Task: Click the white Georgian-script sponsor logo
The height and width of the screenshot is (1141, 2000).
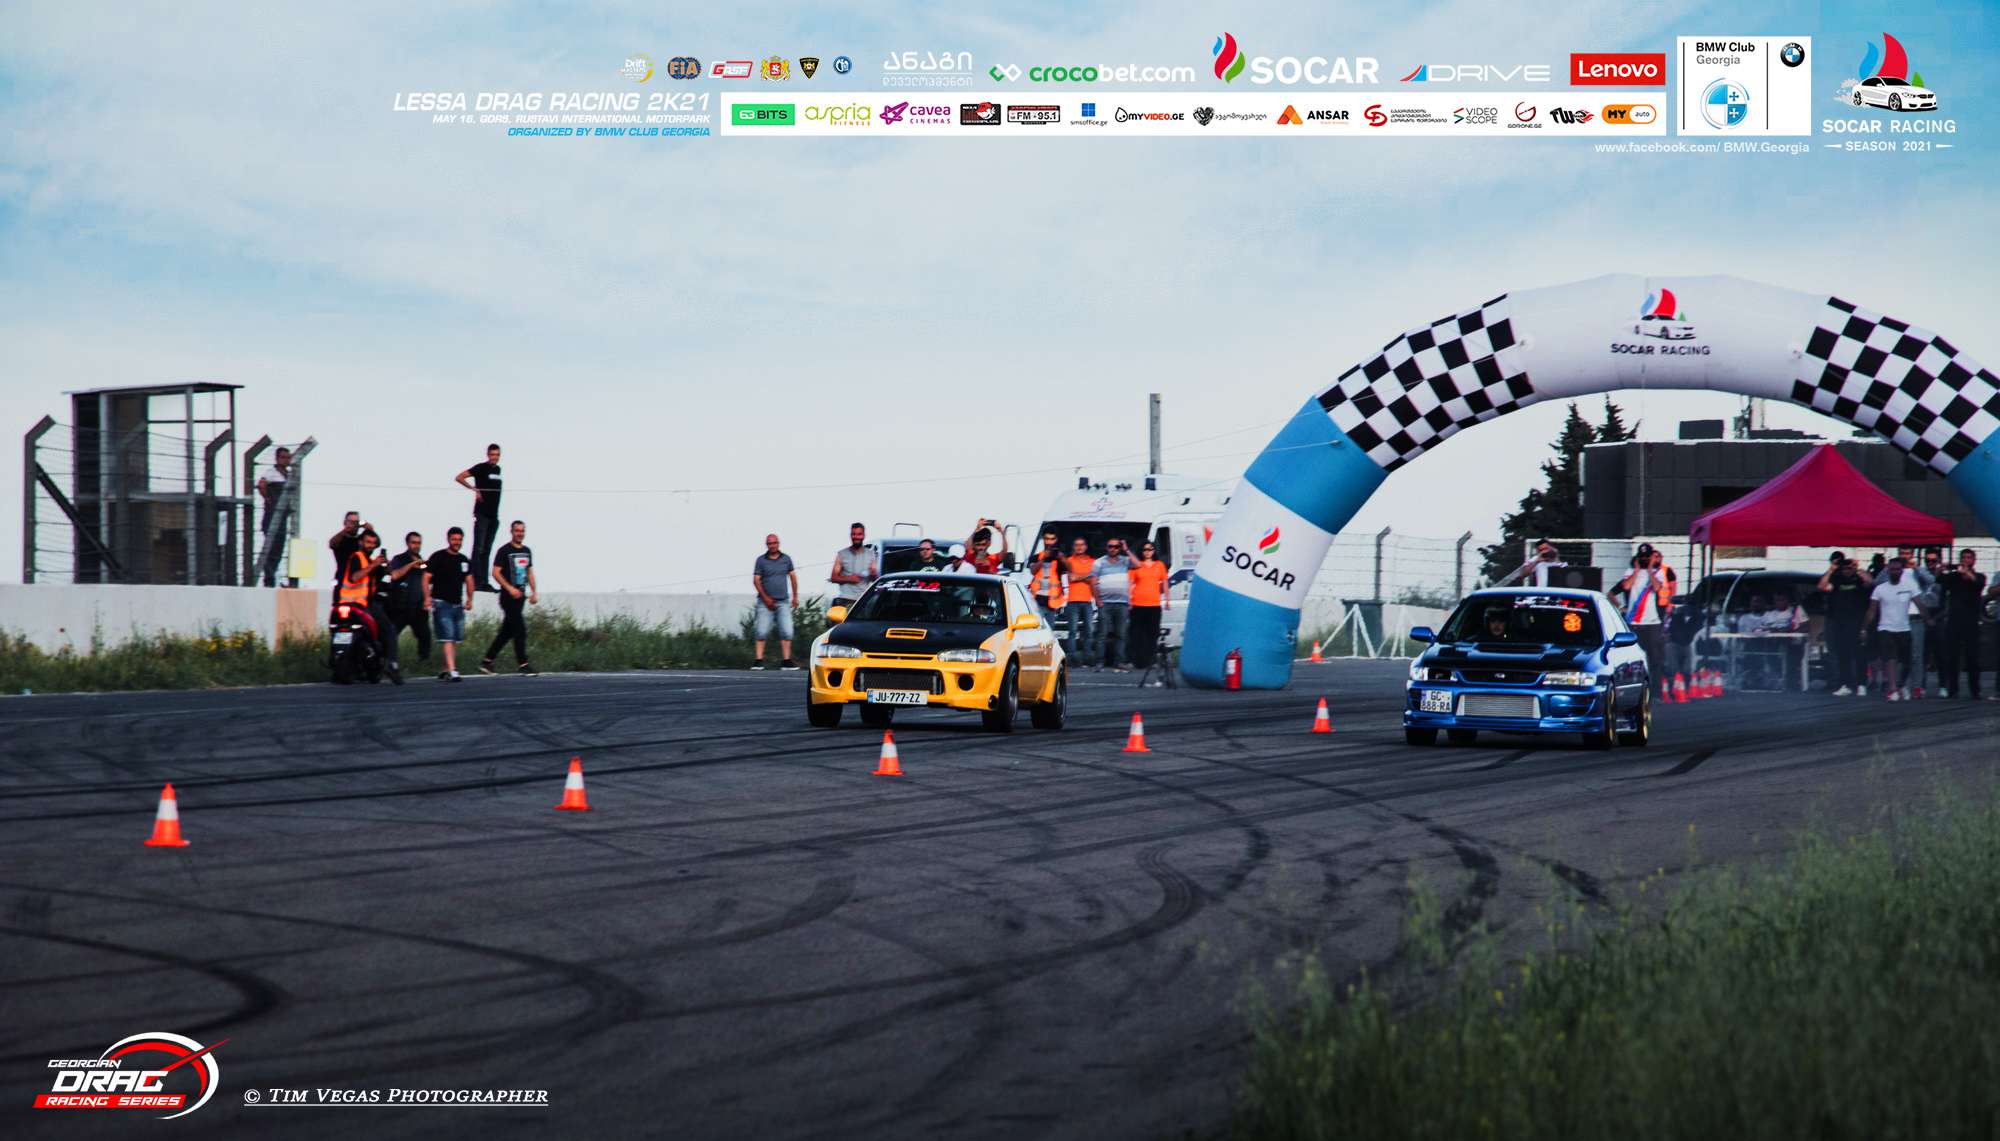Action: click(x=927, y=68)
